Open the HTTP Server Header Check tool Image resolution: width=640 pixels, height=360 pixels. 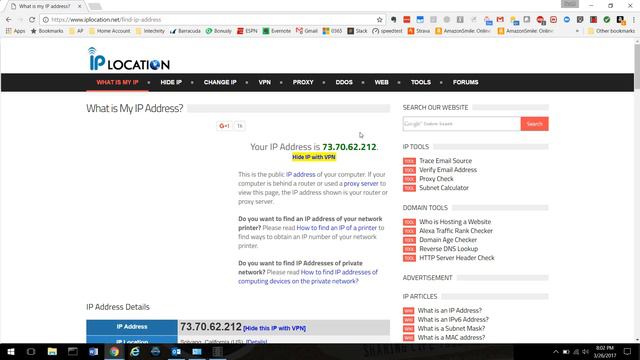tap(457, 258)
